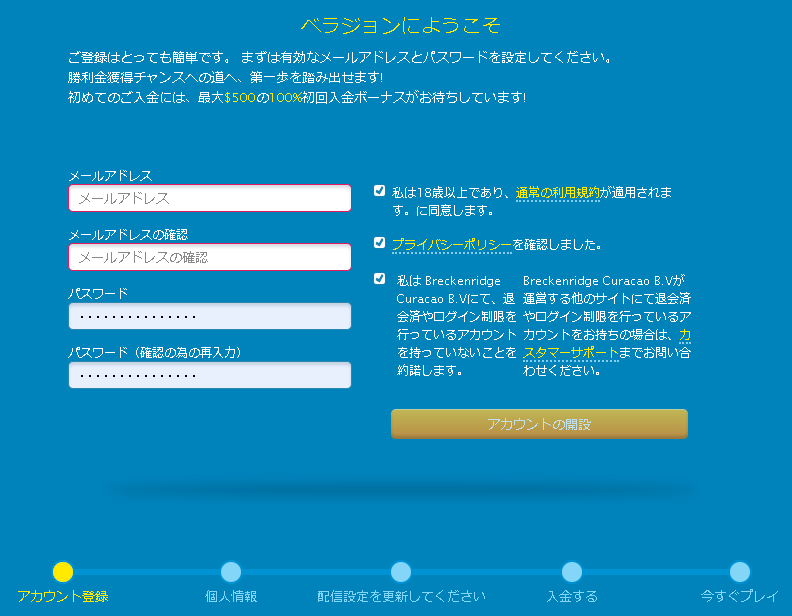Select the パスワード input field
Screen dimensions: 792x616
coord(210,316)
